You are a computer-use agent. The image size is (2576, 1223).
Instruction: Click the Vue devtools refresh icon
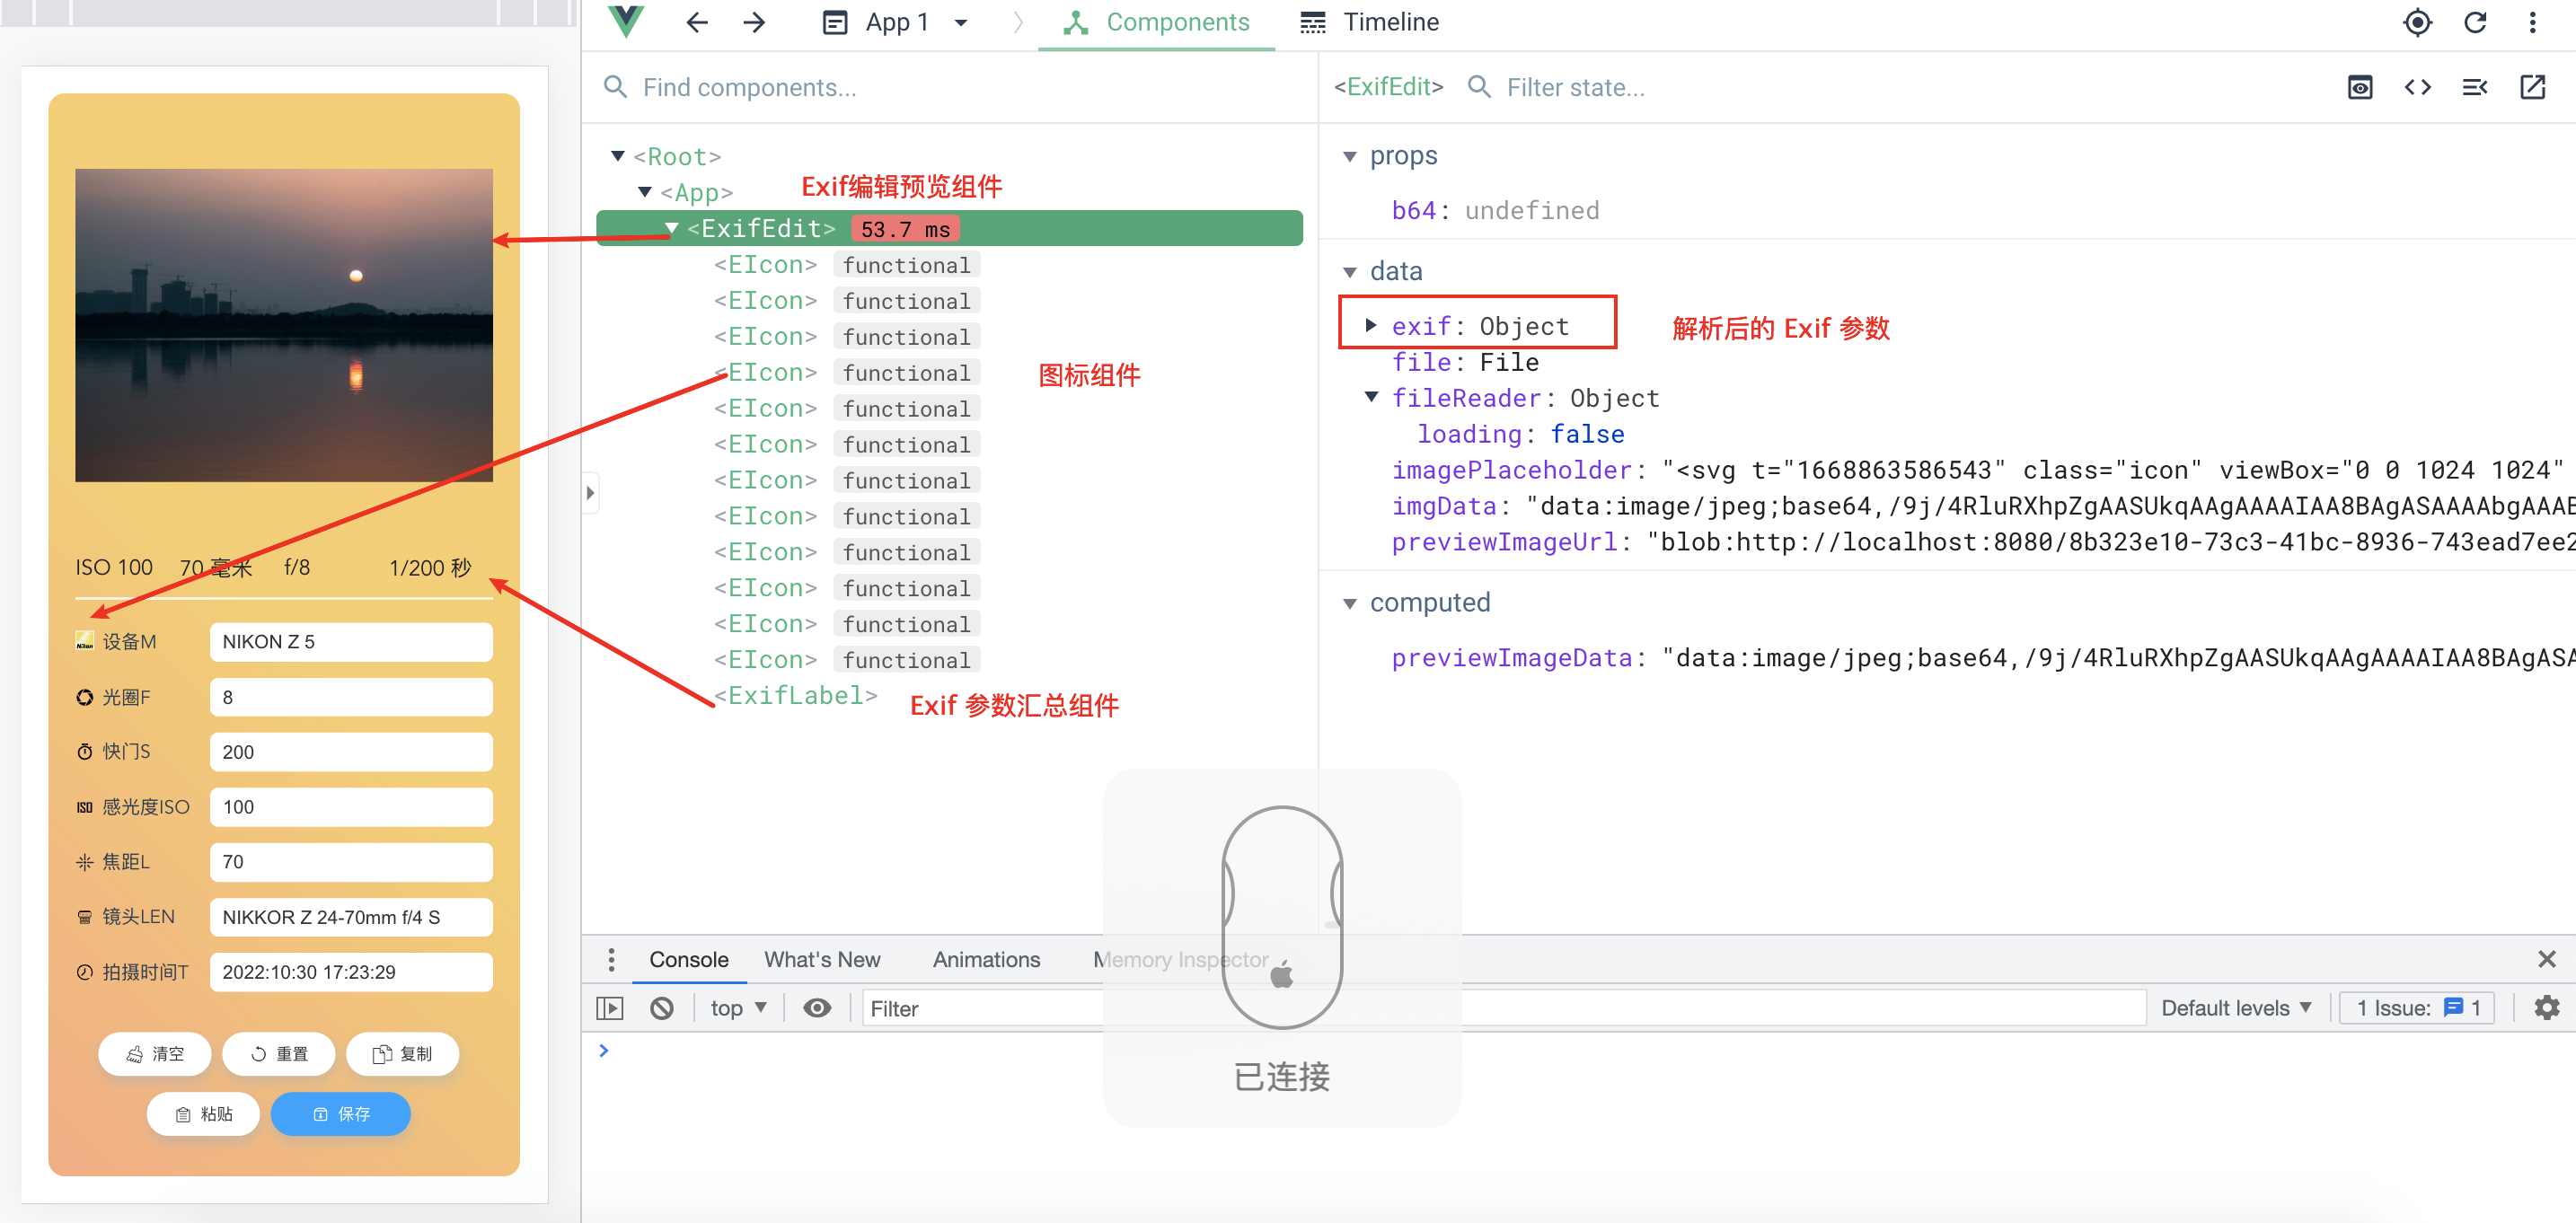click(2475, 22)
